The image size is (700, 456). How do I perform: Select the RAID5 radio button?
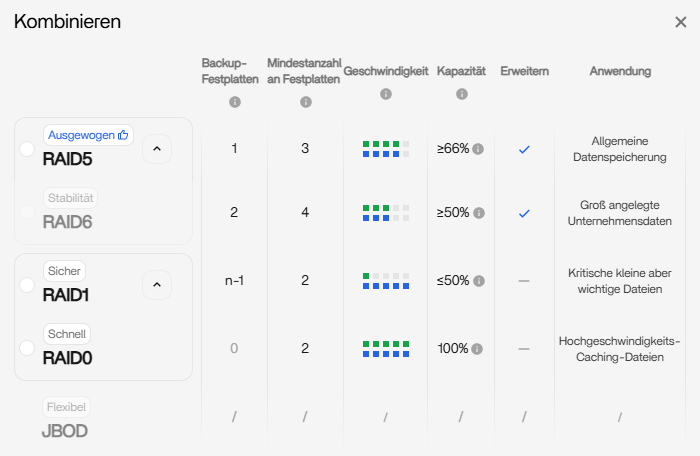click(x=27, y=149)
